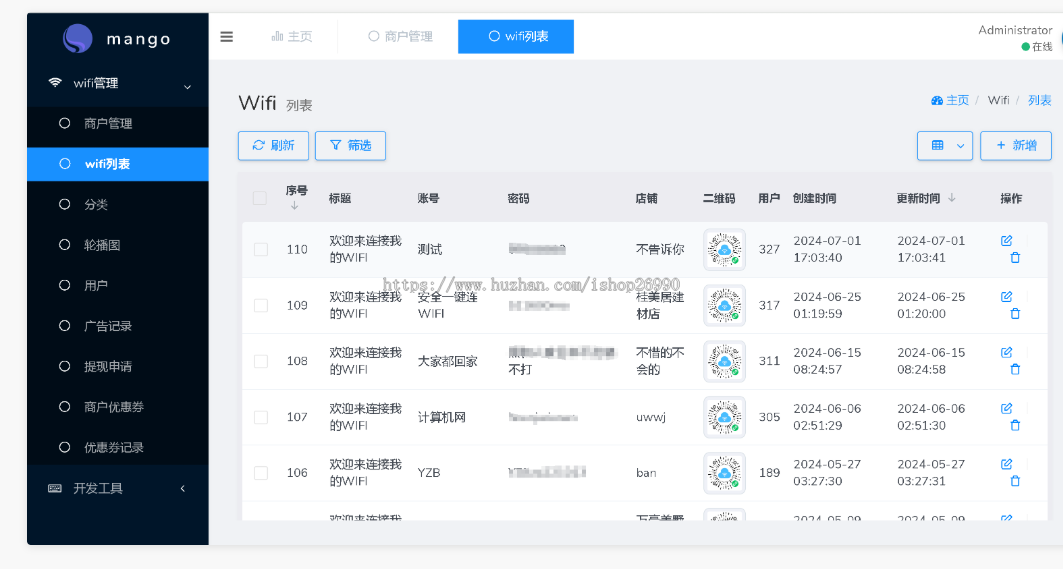Tick the select-all checkbox in table header

pyautogui.click(x=260, y=198)
